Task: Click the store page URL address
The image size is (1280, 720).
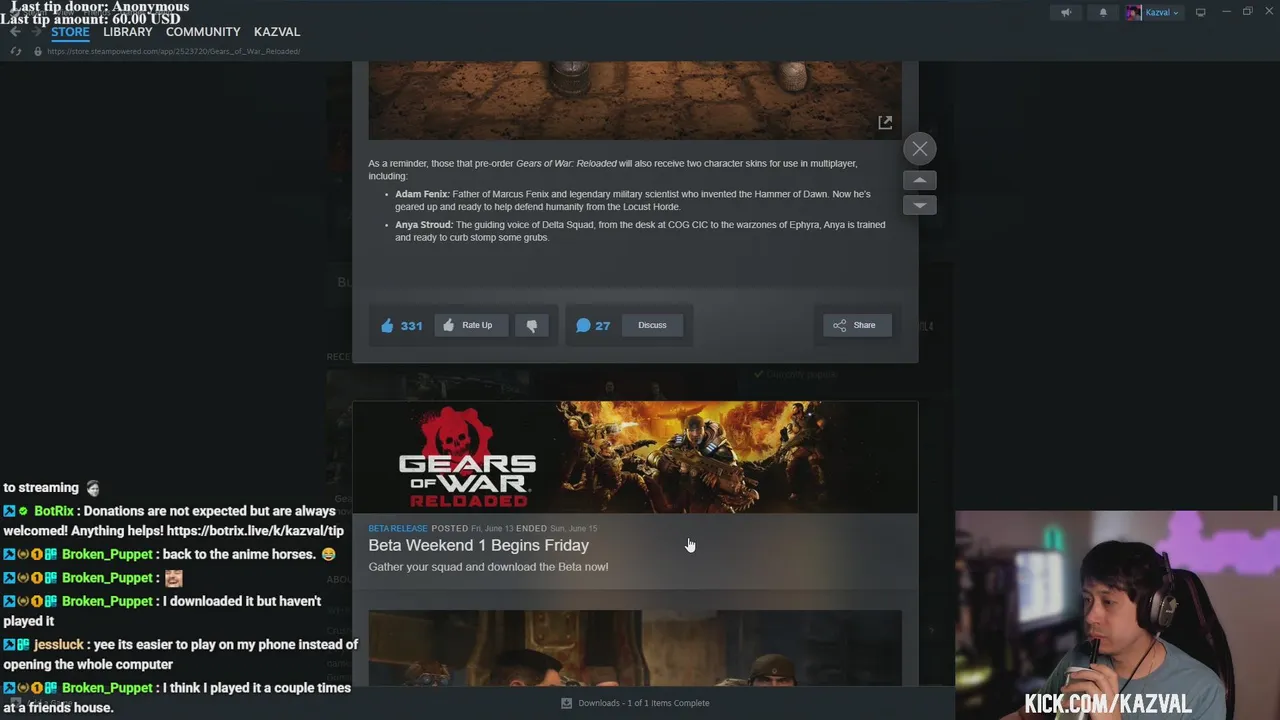Action: point(173,51)
